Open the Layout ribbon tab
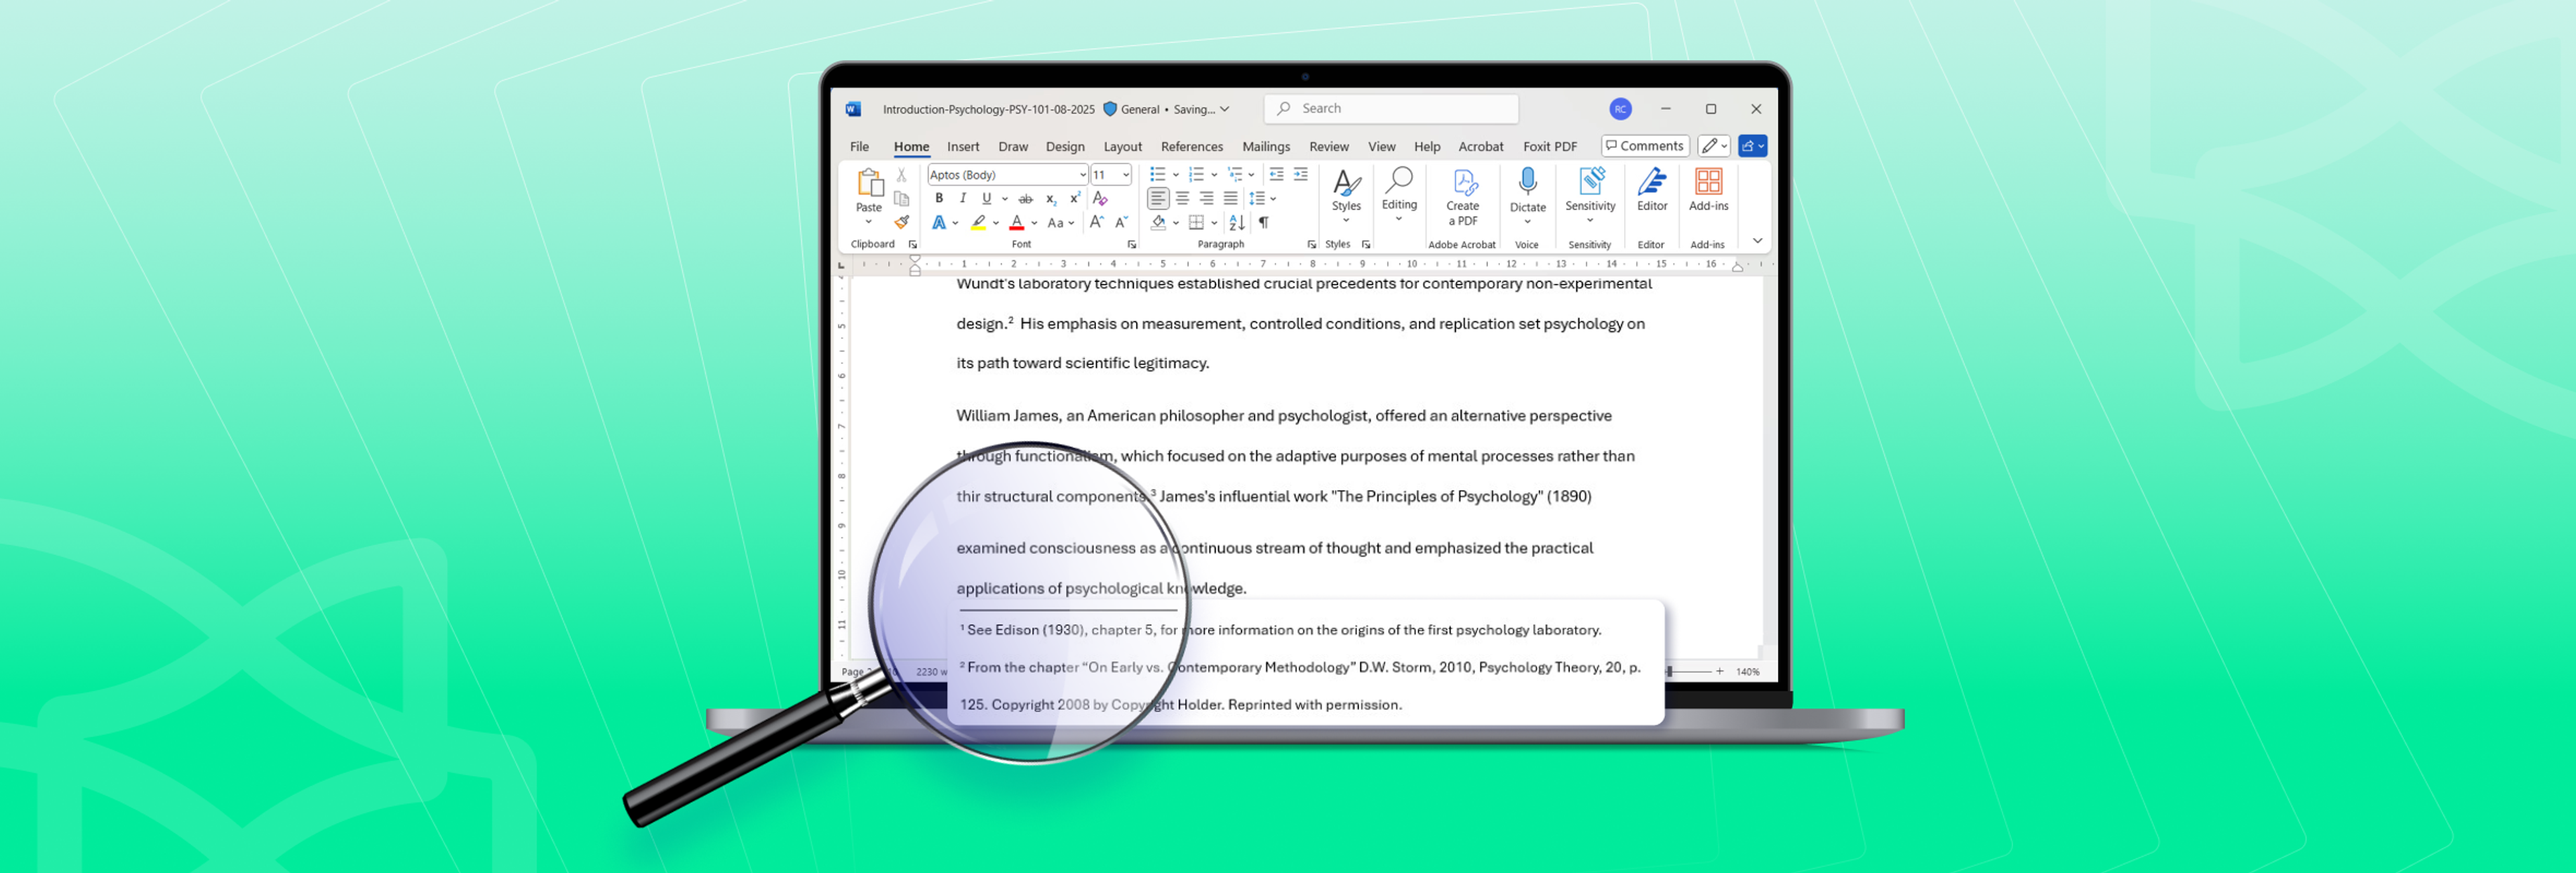The image size is (2576, 873). tap(1122, 146)
